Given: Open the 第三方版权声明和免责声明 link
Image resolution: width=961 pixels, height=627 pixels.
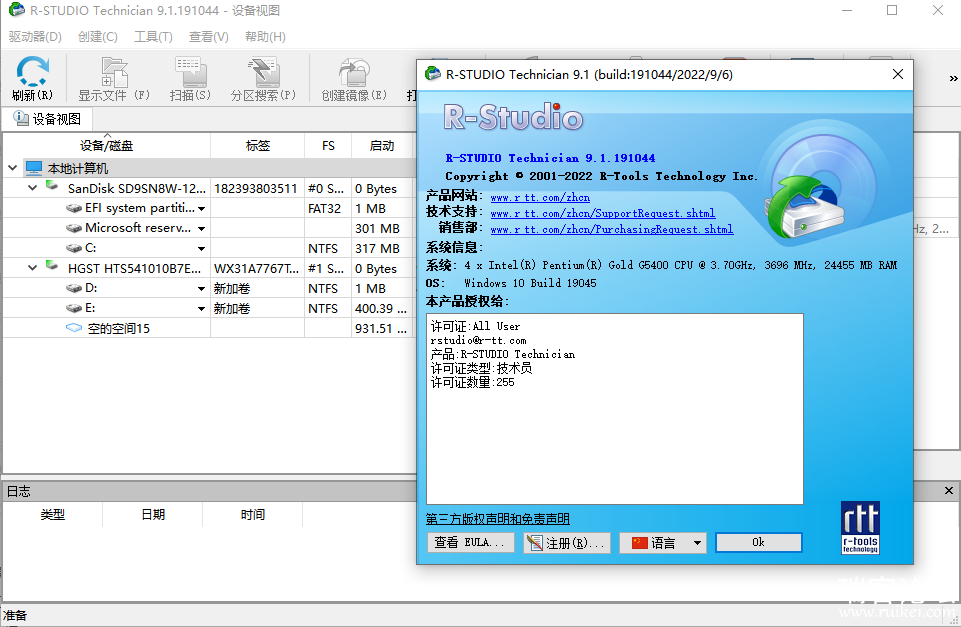Looking at the screenshot, I should point(498,519).
